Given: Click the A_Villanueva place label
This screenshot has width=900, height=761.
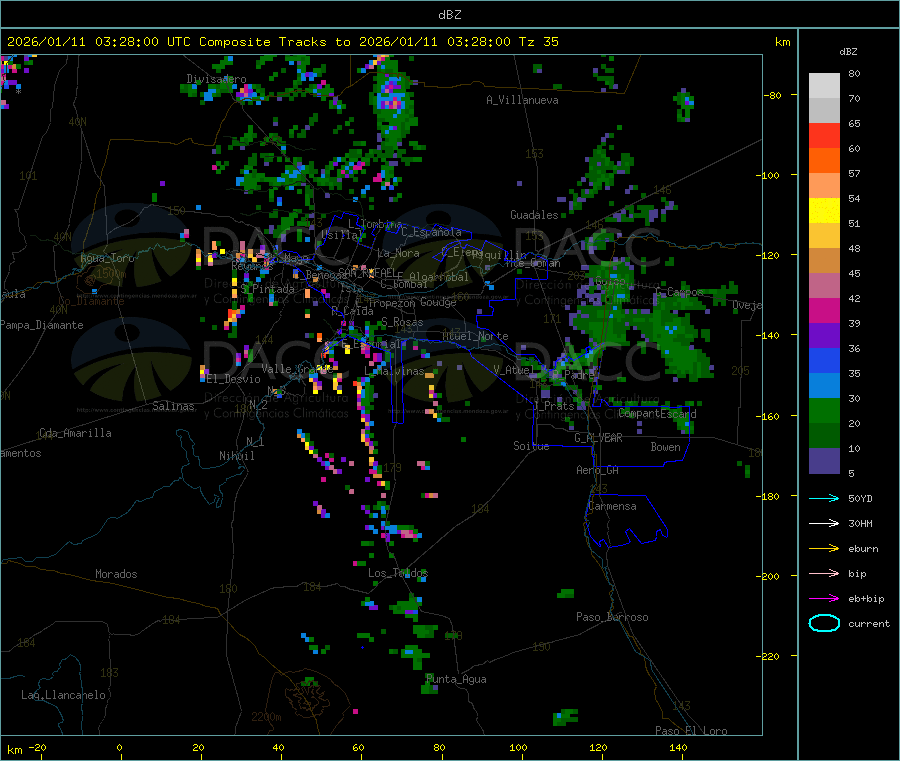Looking at the screenshot, I should pos(522,100).
